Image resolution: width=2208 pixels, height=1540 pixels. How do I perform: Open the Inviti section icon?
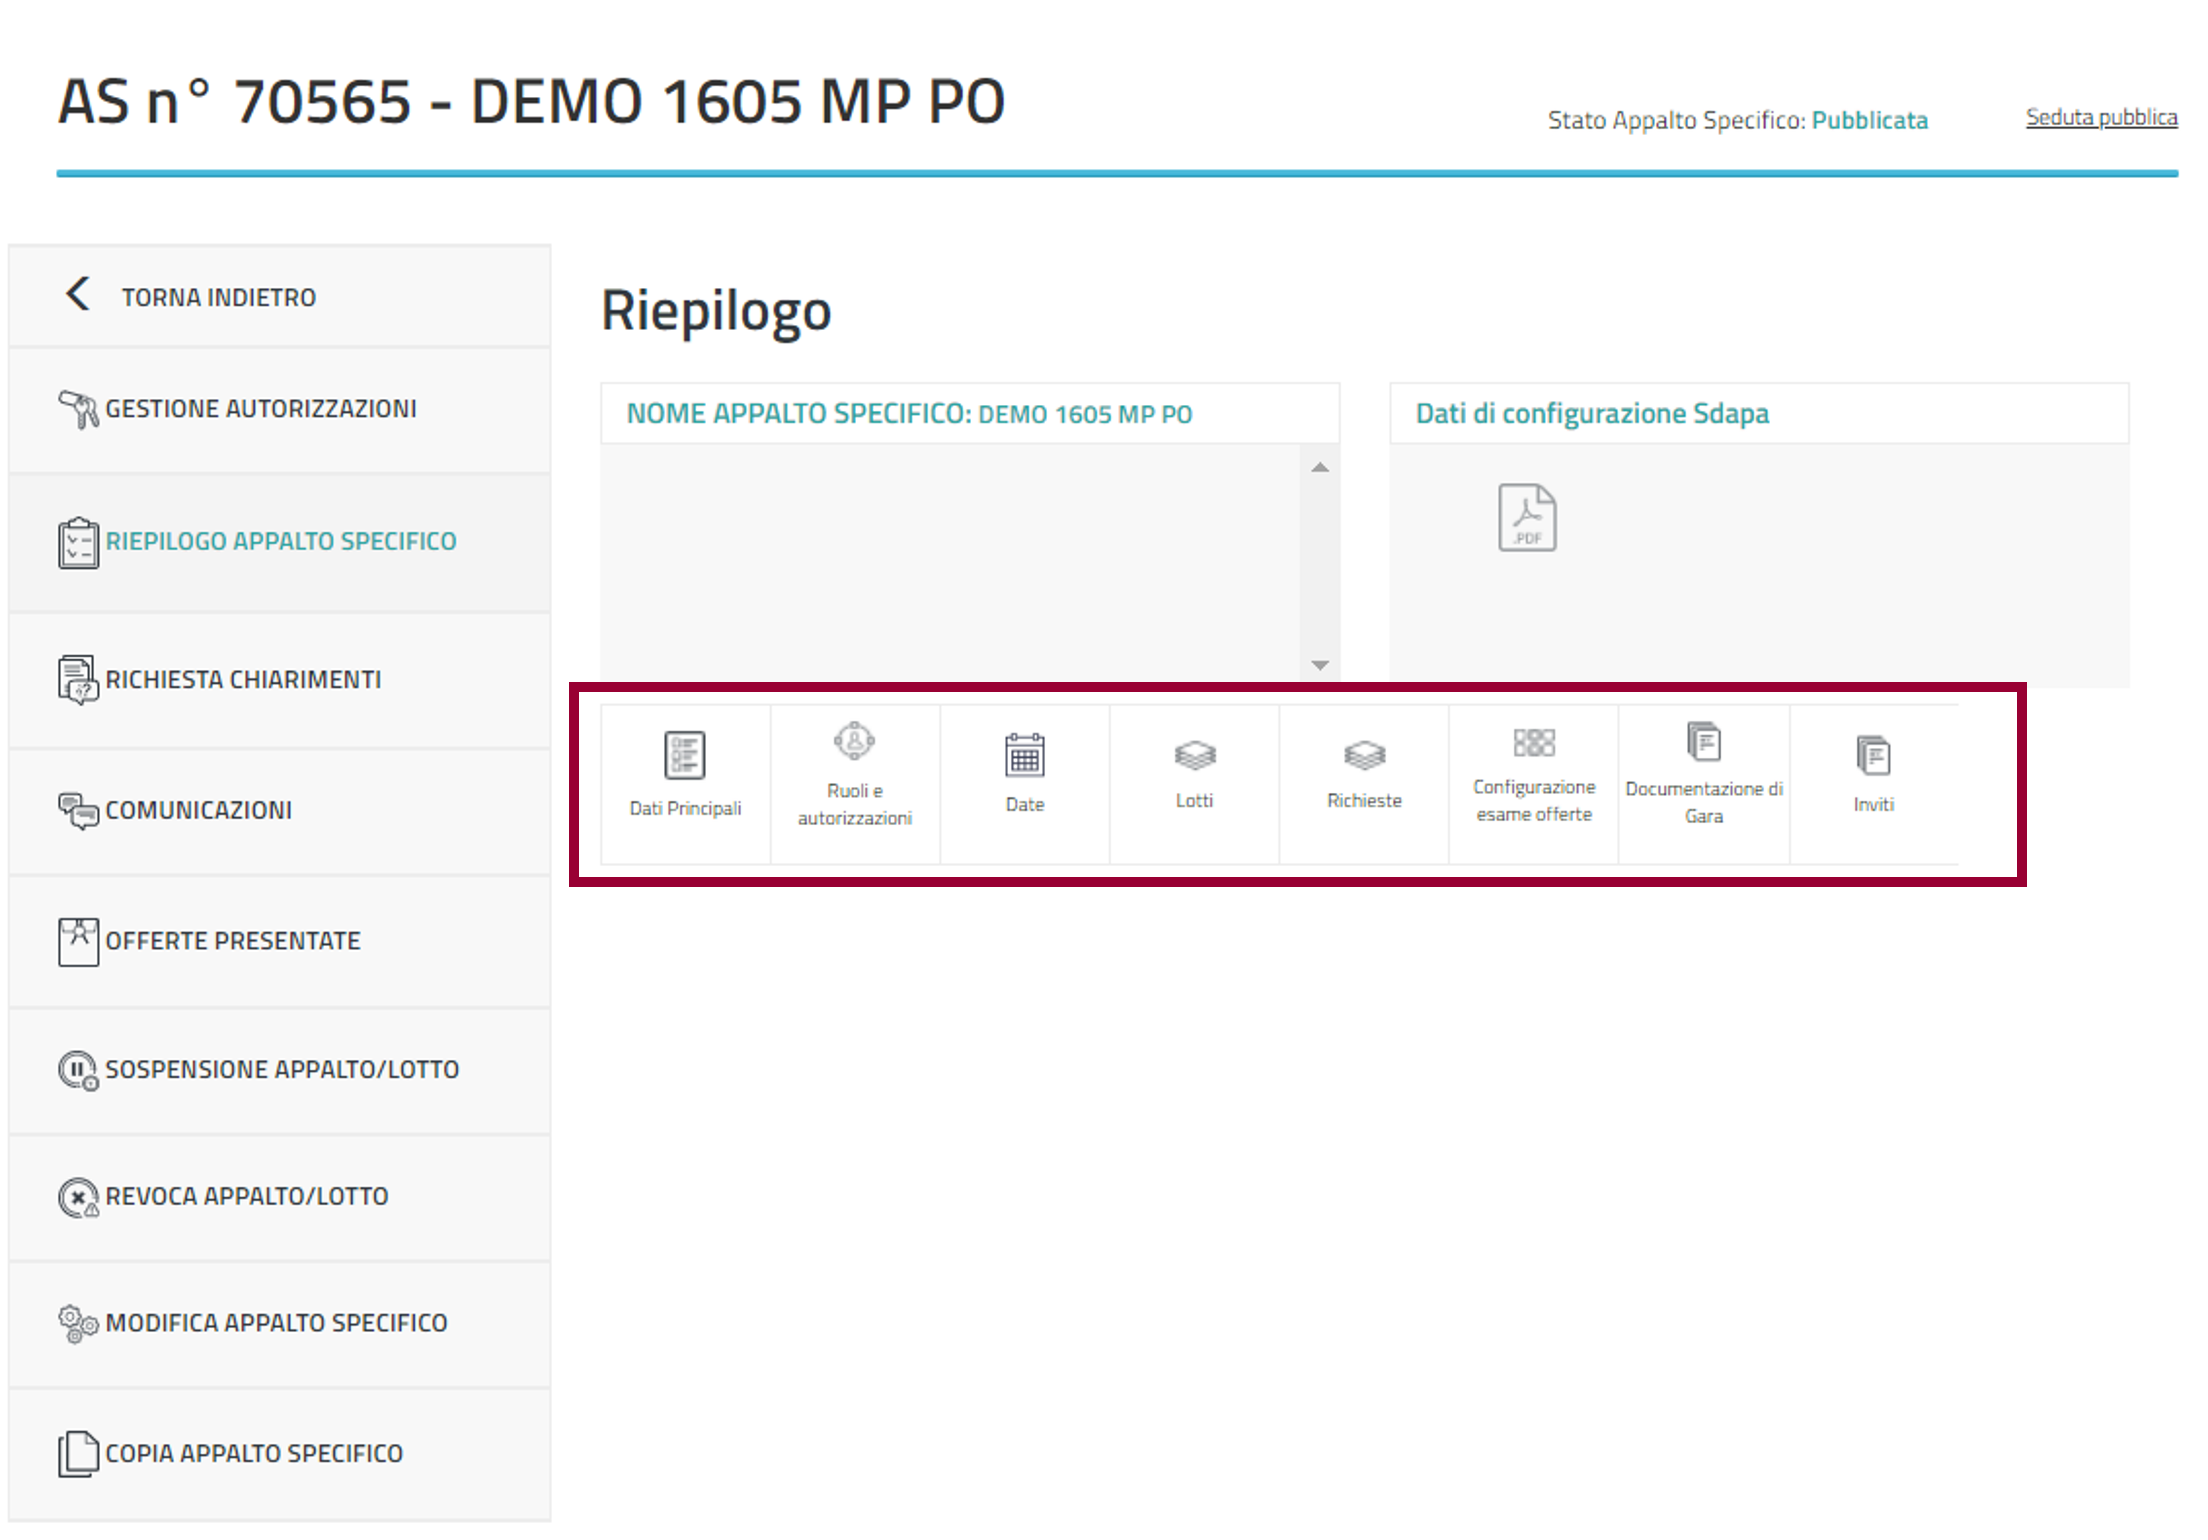pos(1873,755)
